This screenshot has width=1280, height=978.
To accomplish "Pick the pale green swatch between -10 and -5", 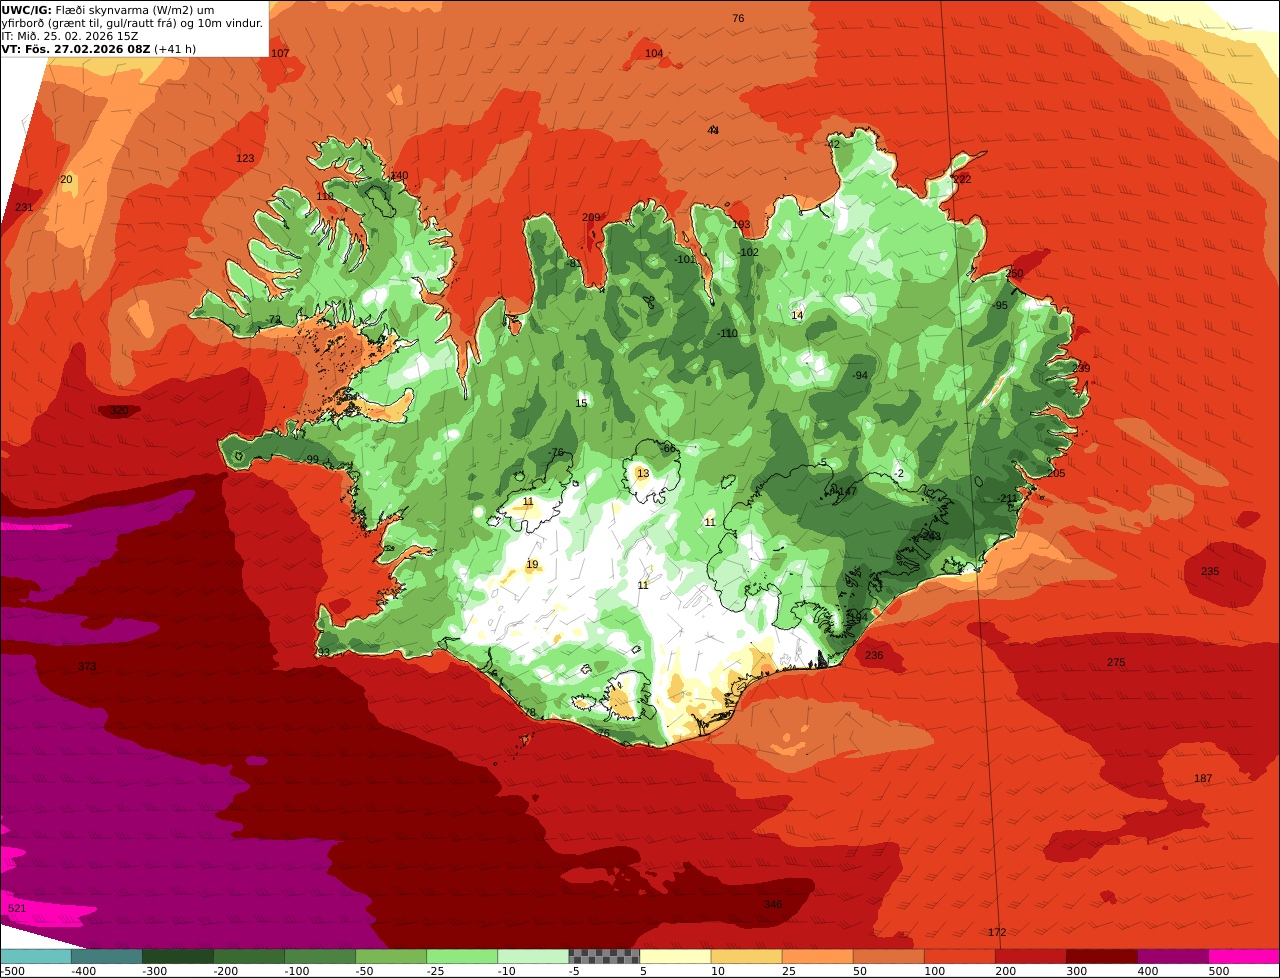I will (x=532, y=956).
